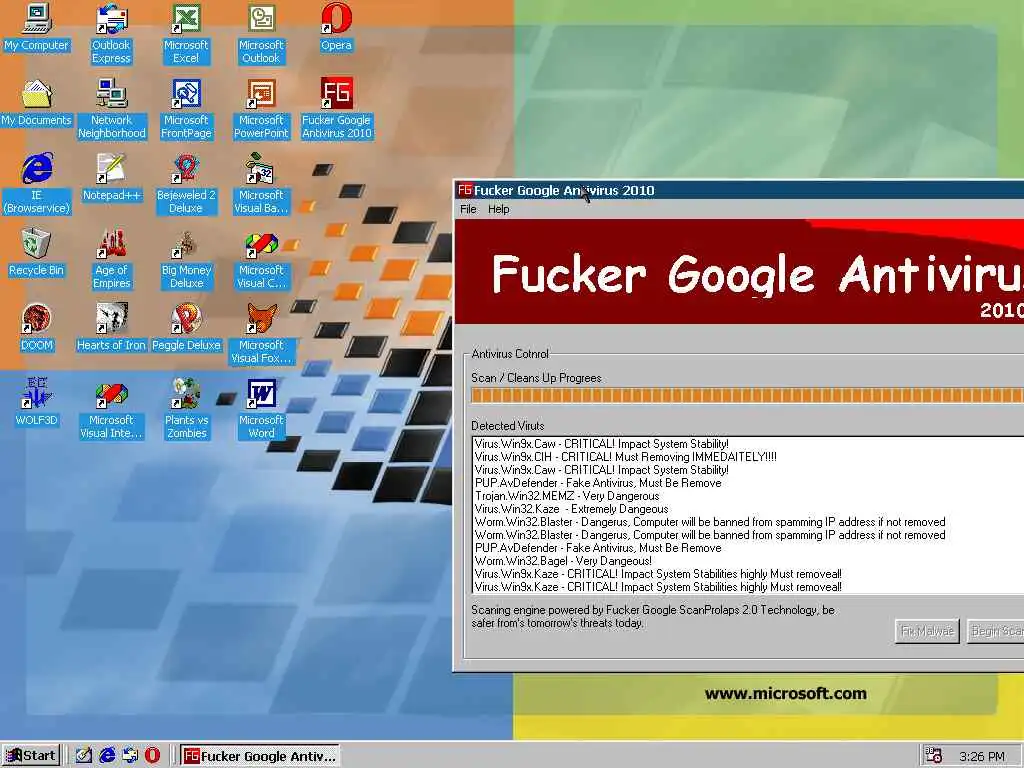Select the Trojan.Win32.MEMZ entry
This screenshot has width=1024, height=768.
(567, 496)
